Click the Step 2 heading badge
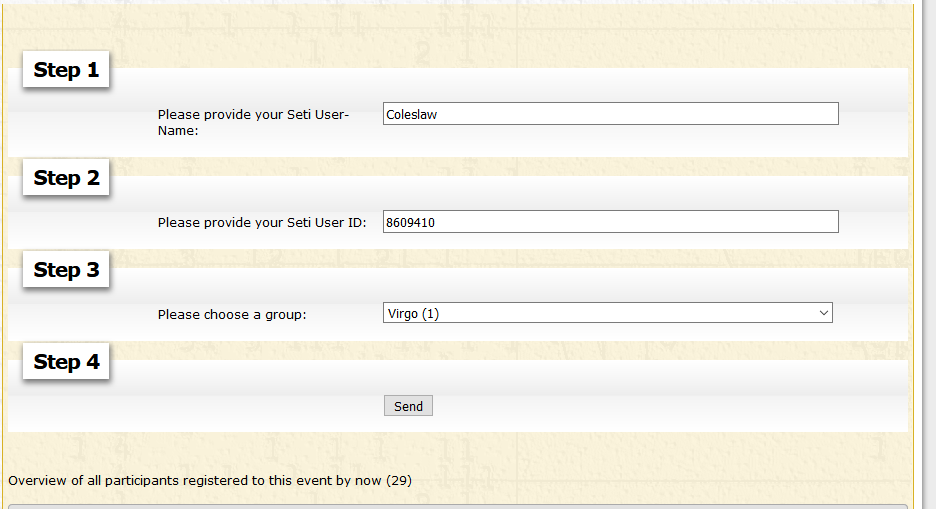This screenshot has width=936, height=509. coord(66,178)
